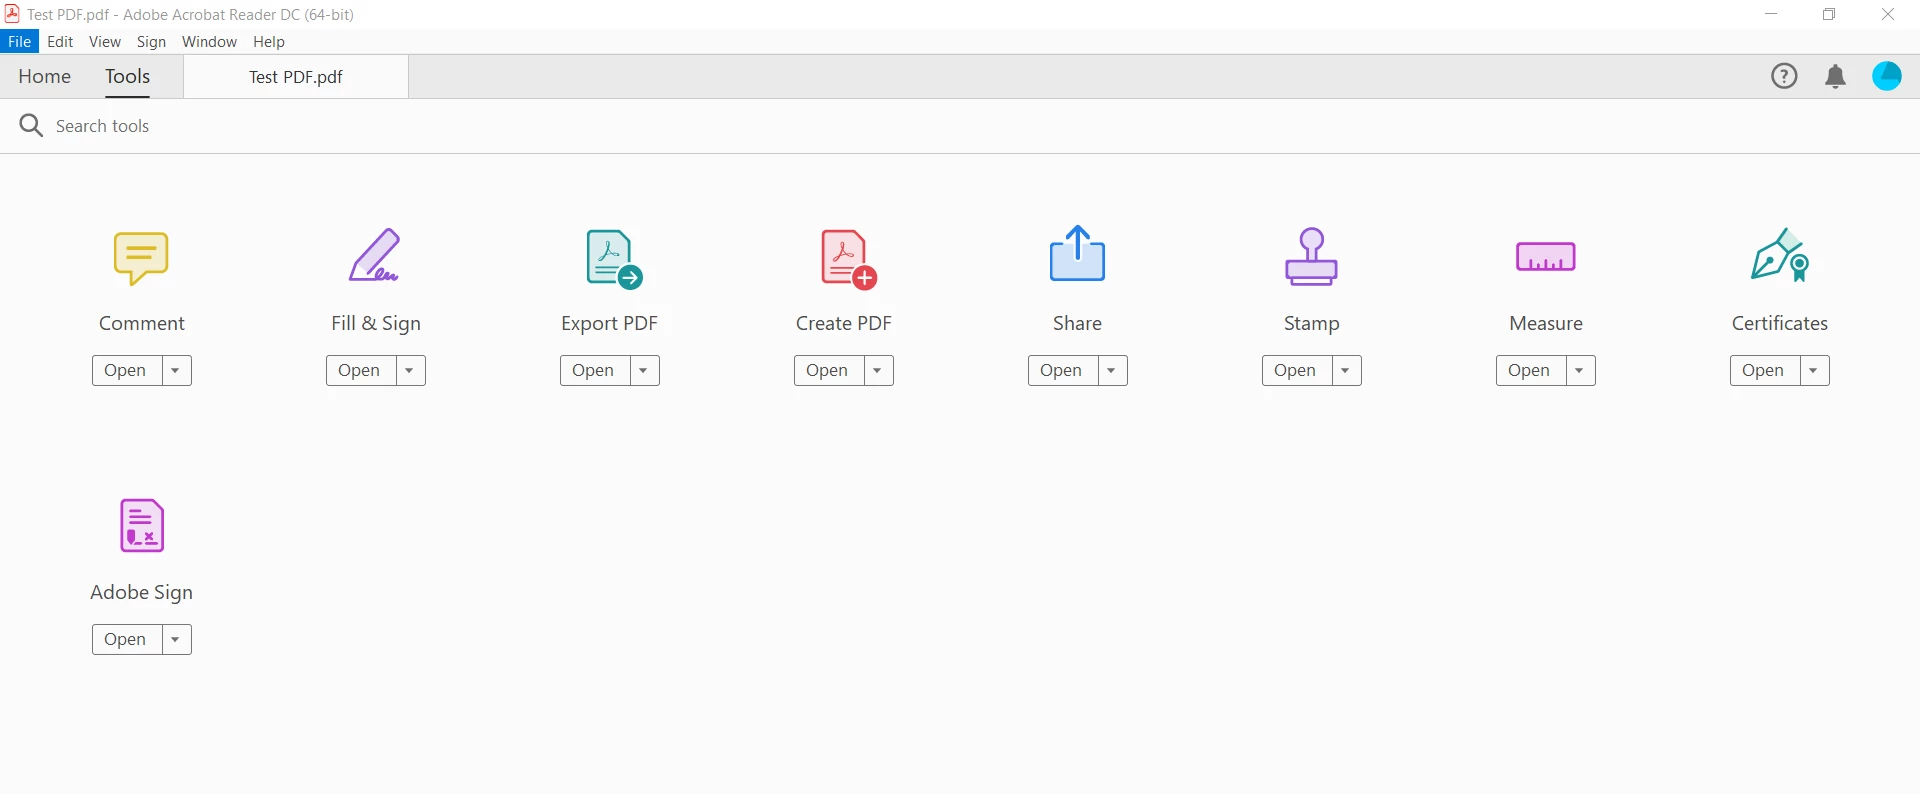Expand the Create PDF dropdown arrow
Viewport: 1920px width, 794px height.
[x=878, y=370]
